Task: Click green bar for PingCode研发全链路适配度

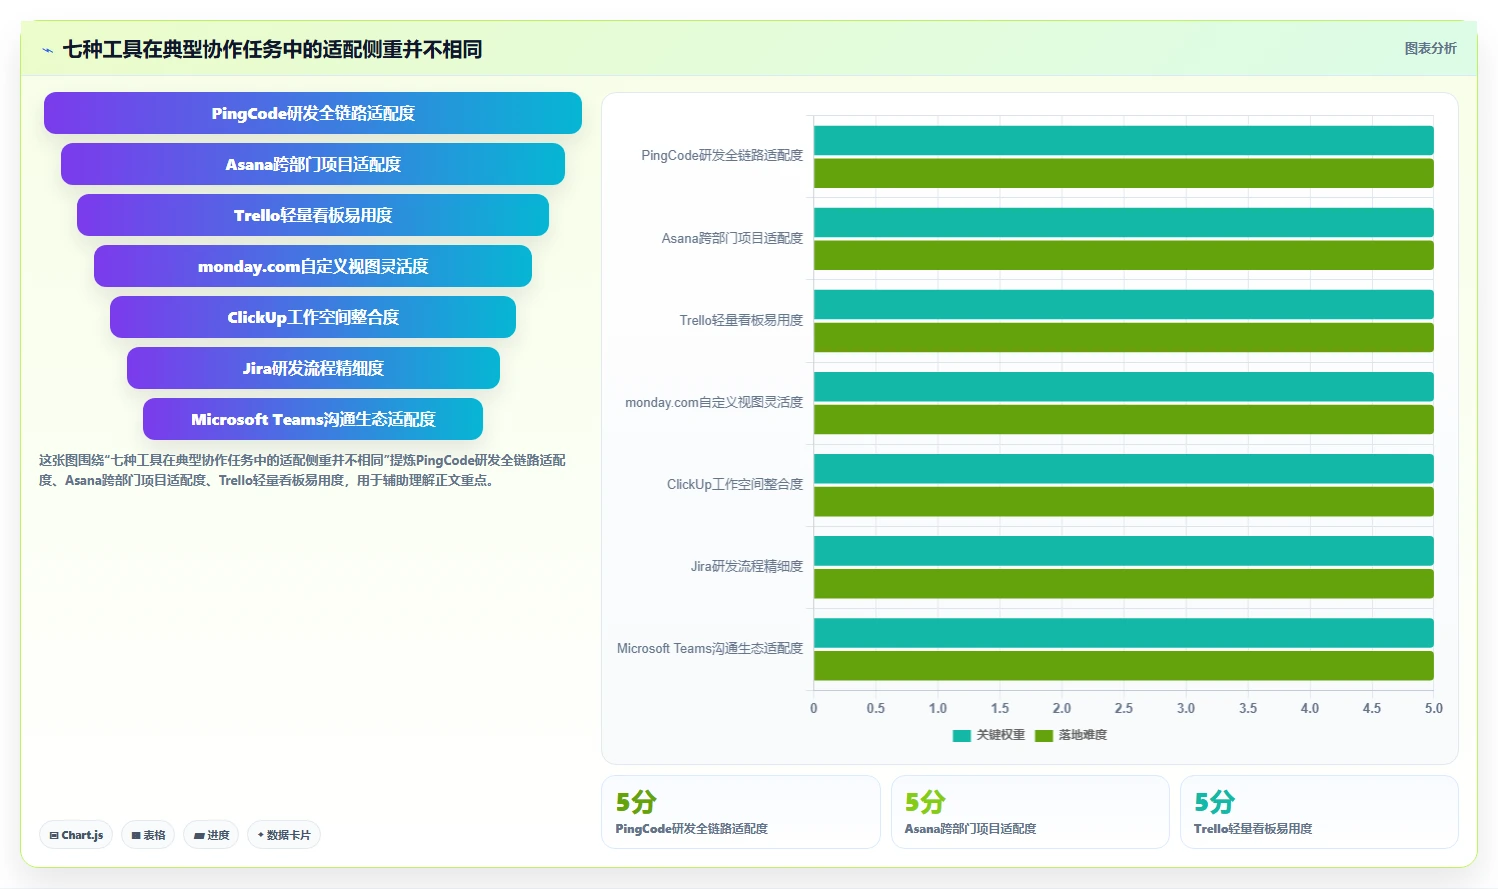Action: [1124, 173]
